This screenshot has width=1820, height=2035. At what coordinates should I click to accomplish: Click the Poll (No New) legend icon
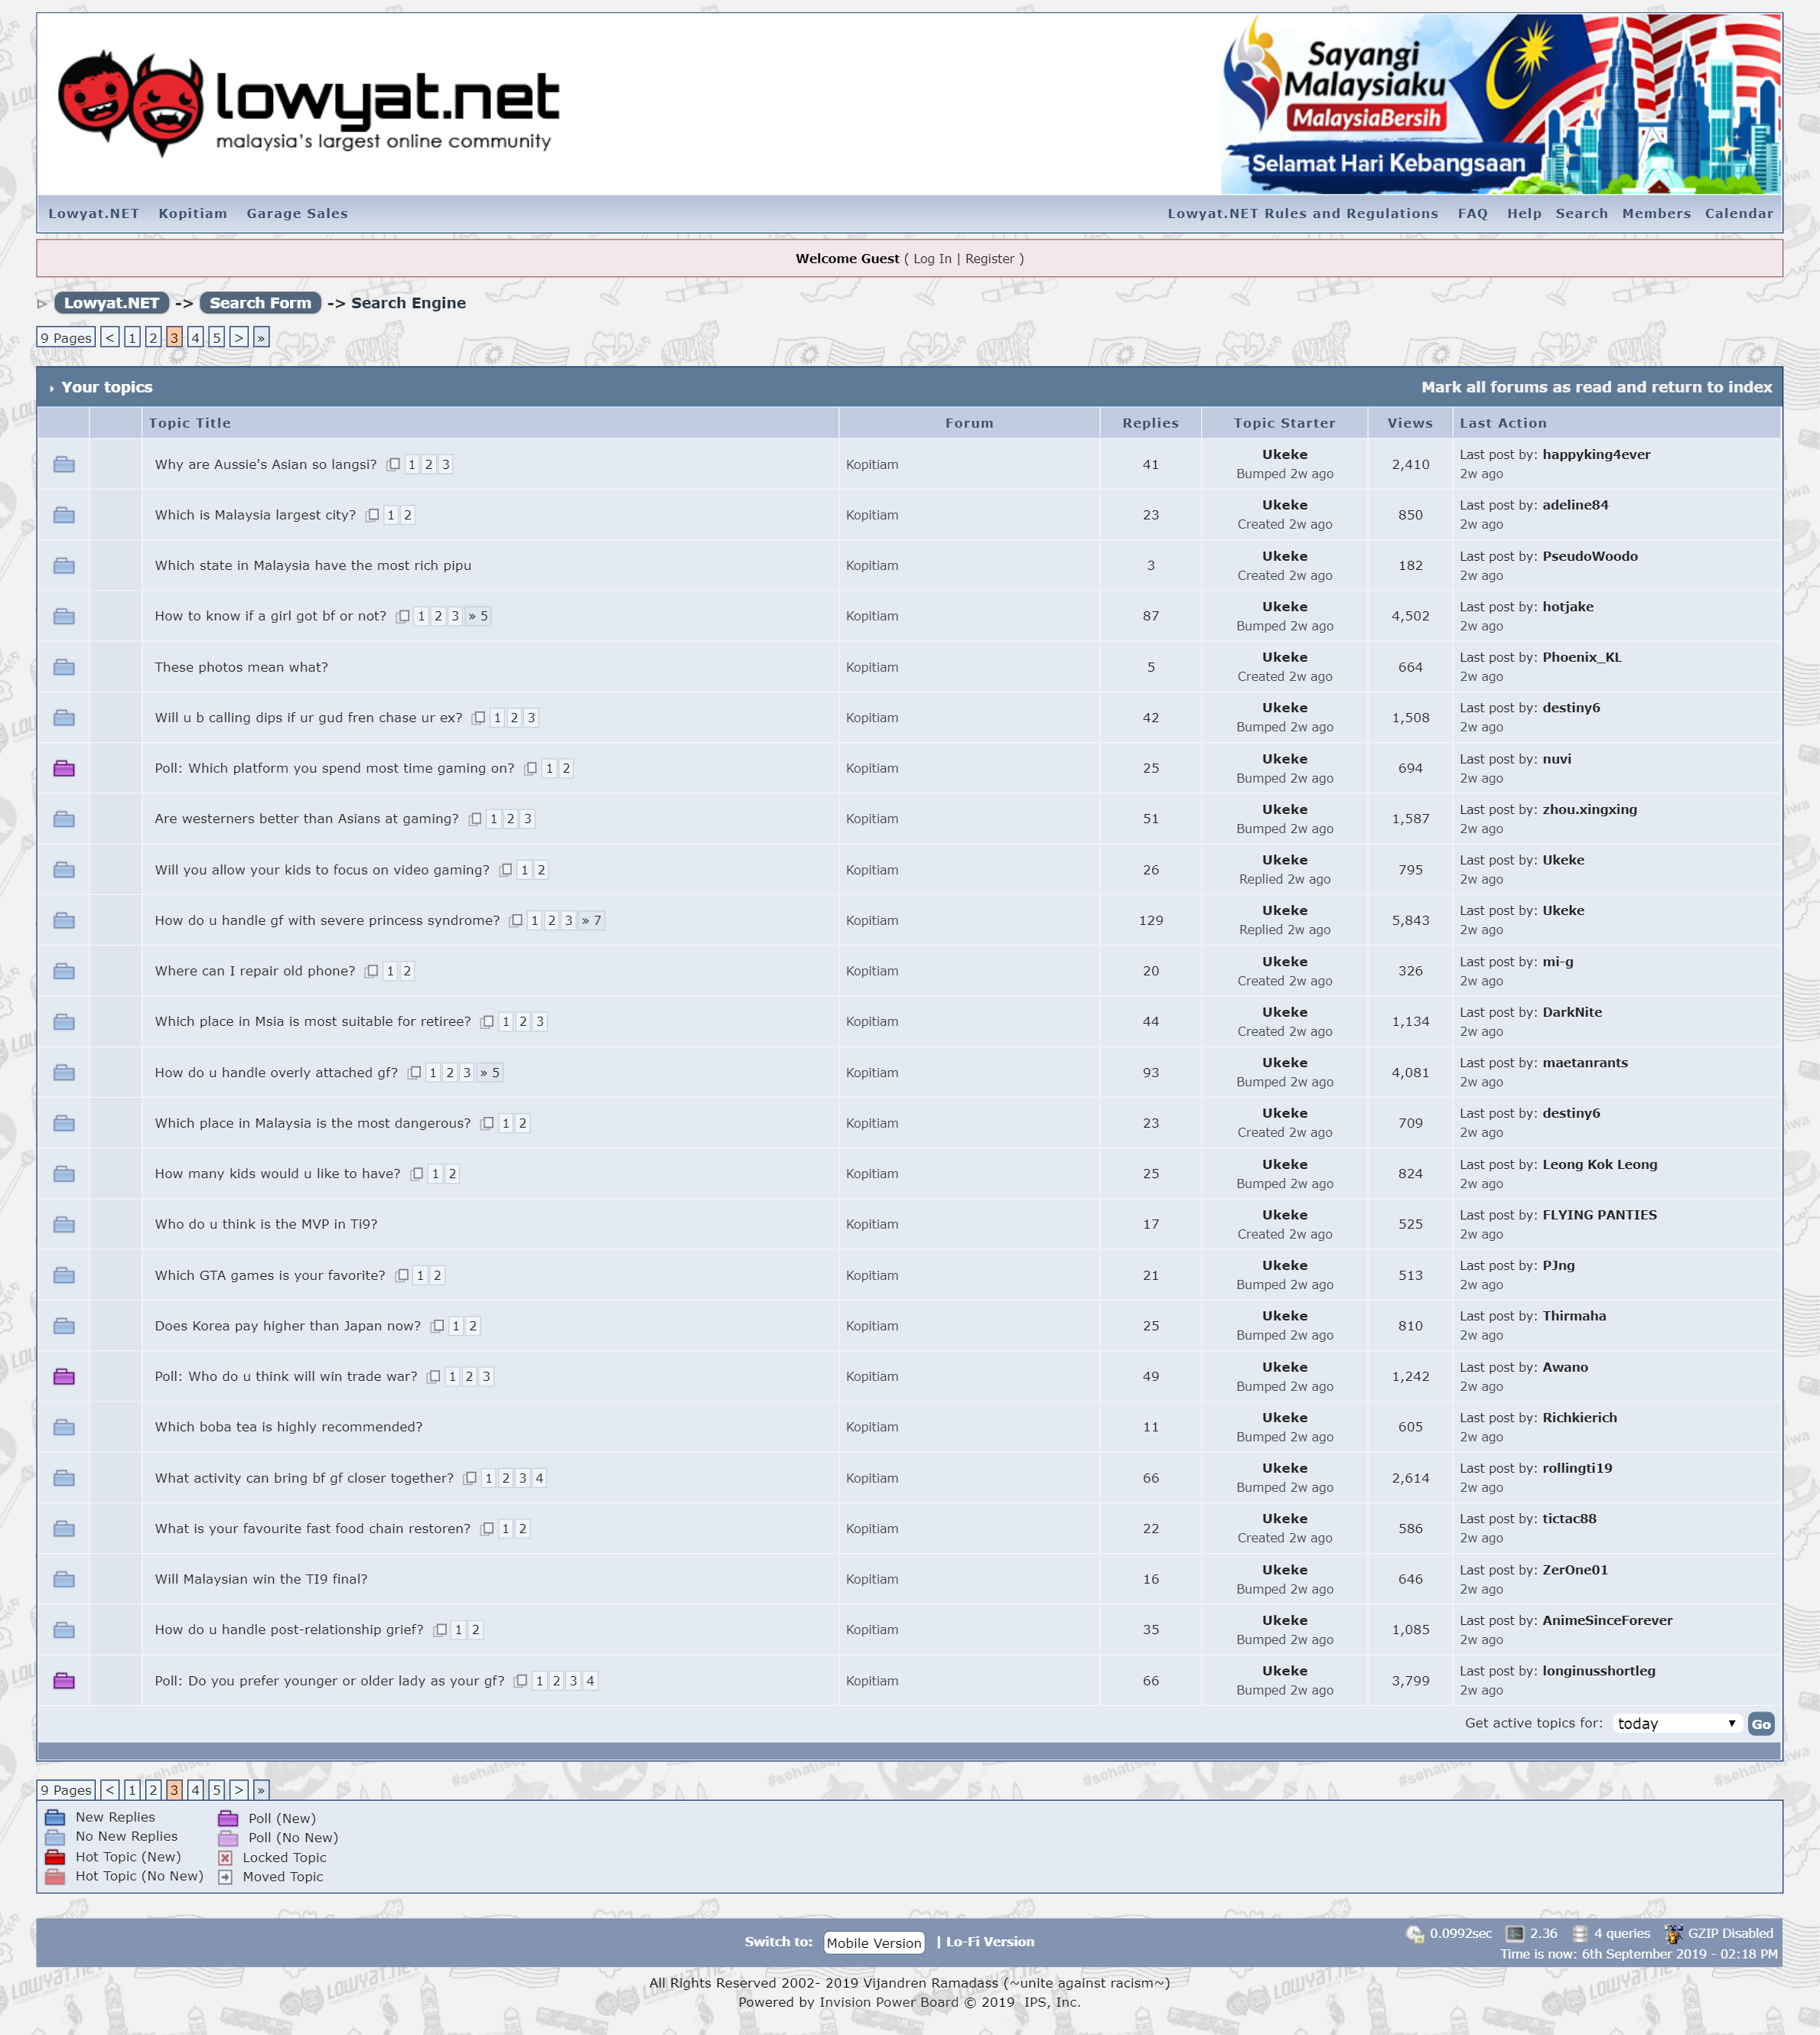click(x=227, y=1837)
